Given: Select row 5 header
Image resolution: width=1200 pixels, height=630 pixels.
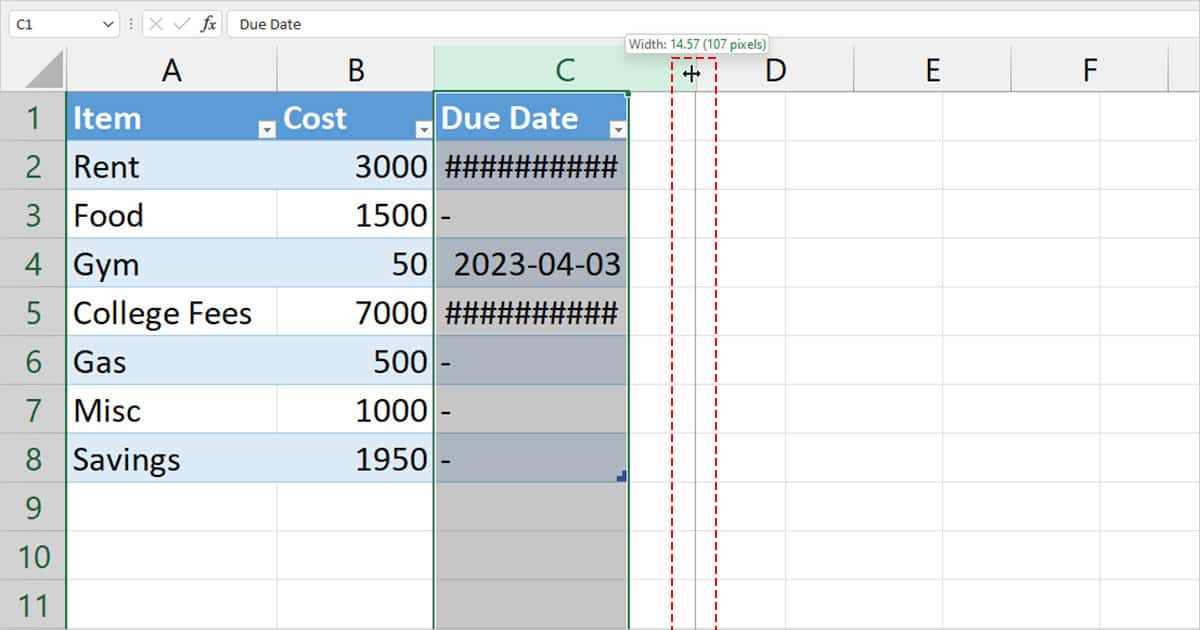Looking at the screenshot, I should click(x=33, y=312).
